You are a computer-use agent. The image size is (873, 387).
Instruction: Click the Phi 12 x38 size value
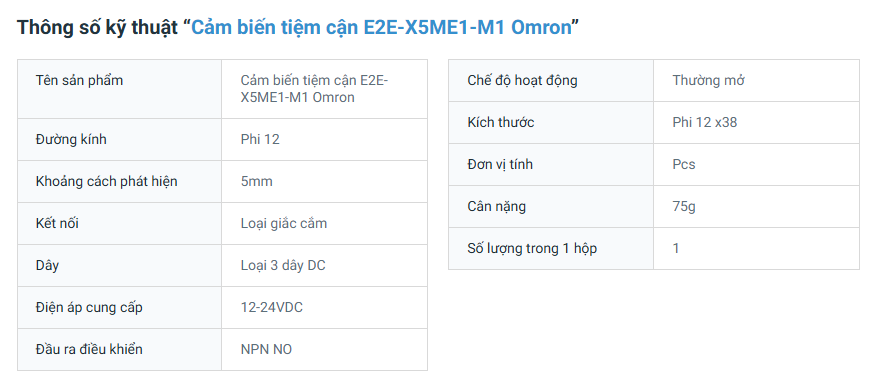tap(704, 123)
